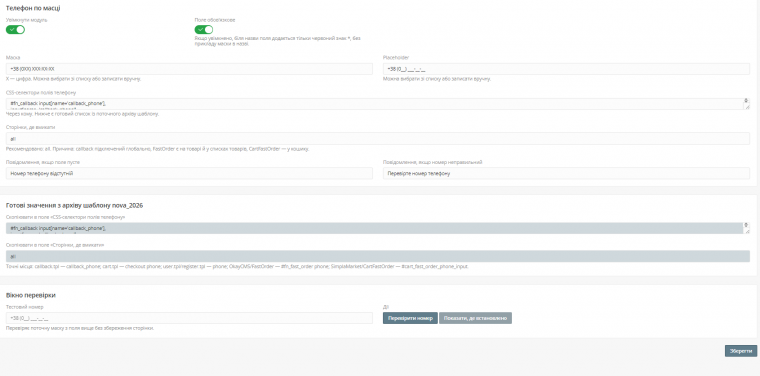Viewport: 760px width, 376px height.
Task: Select the ready 'all' pages value field
Action: pyautogui.click(x=378, y=256)
